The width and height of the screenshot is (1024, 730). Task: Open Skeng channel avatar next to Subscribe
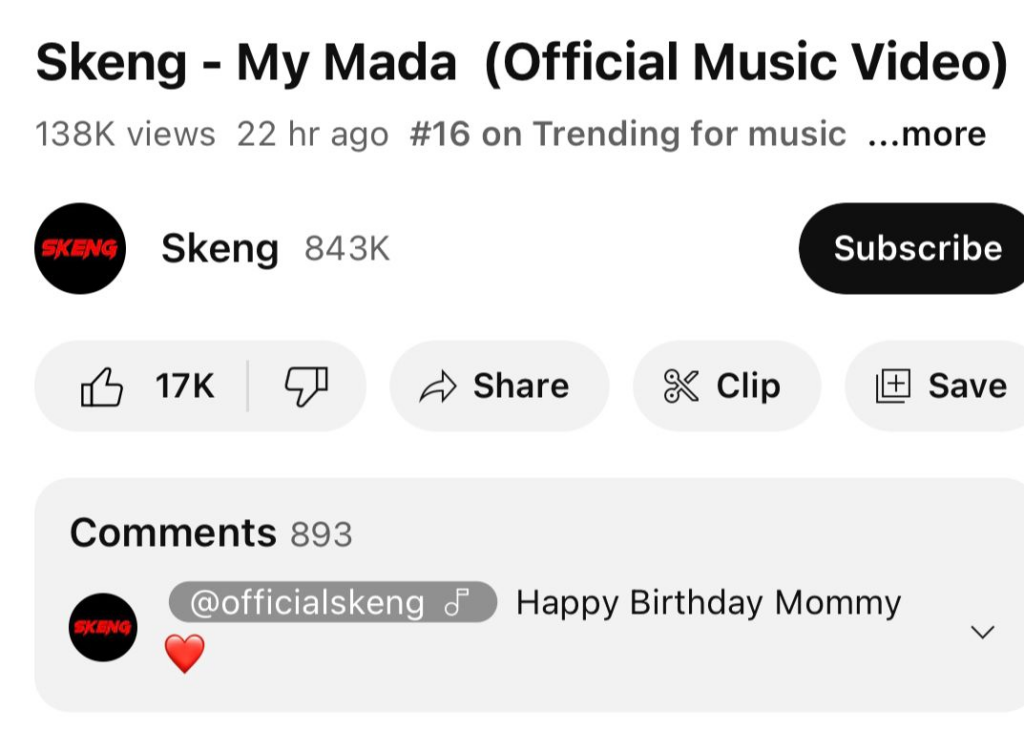click(80, 249)
